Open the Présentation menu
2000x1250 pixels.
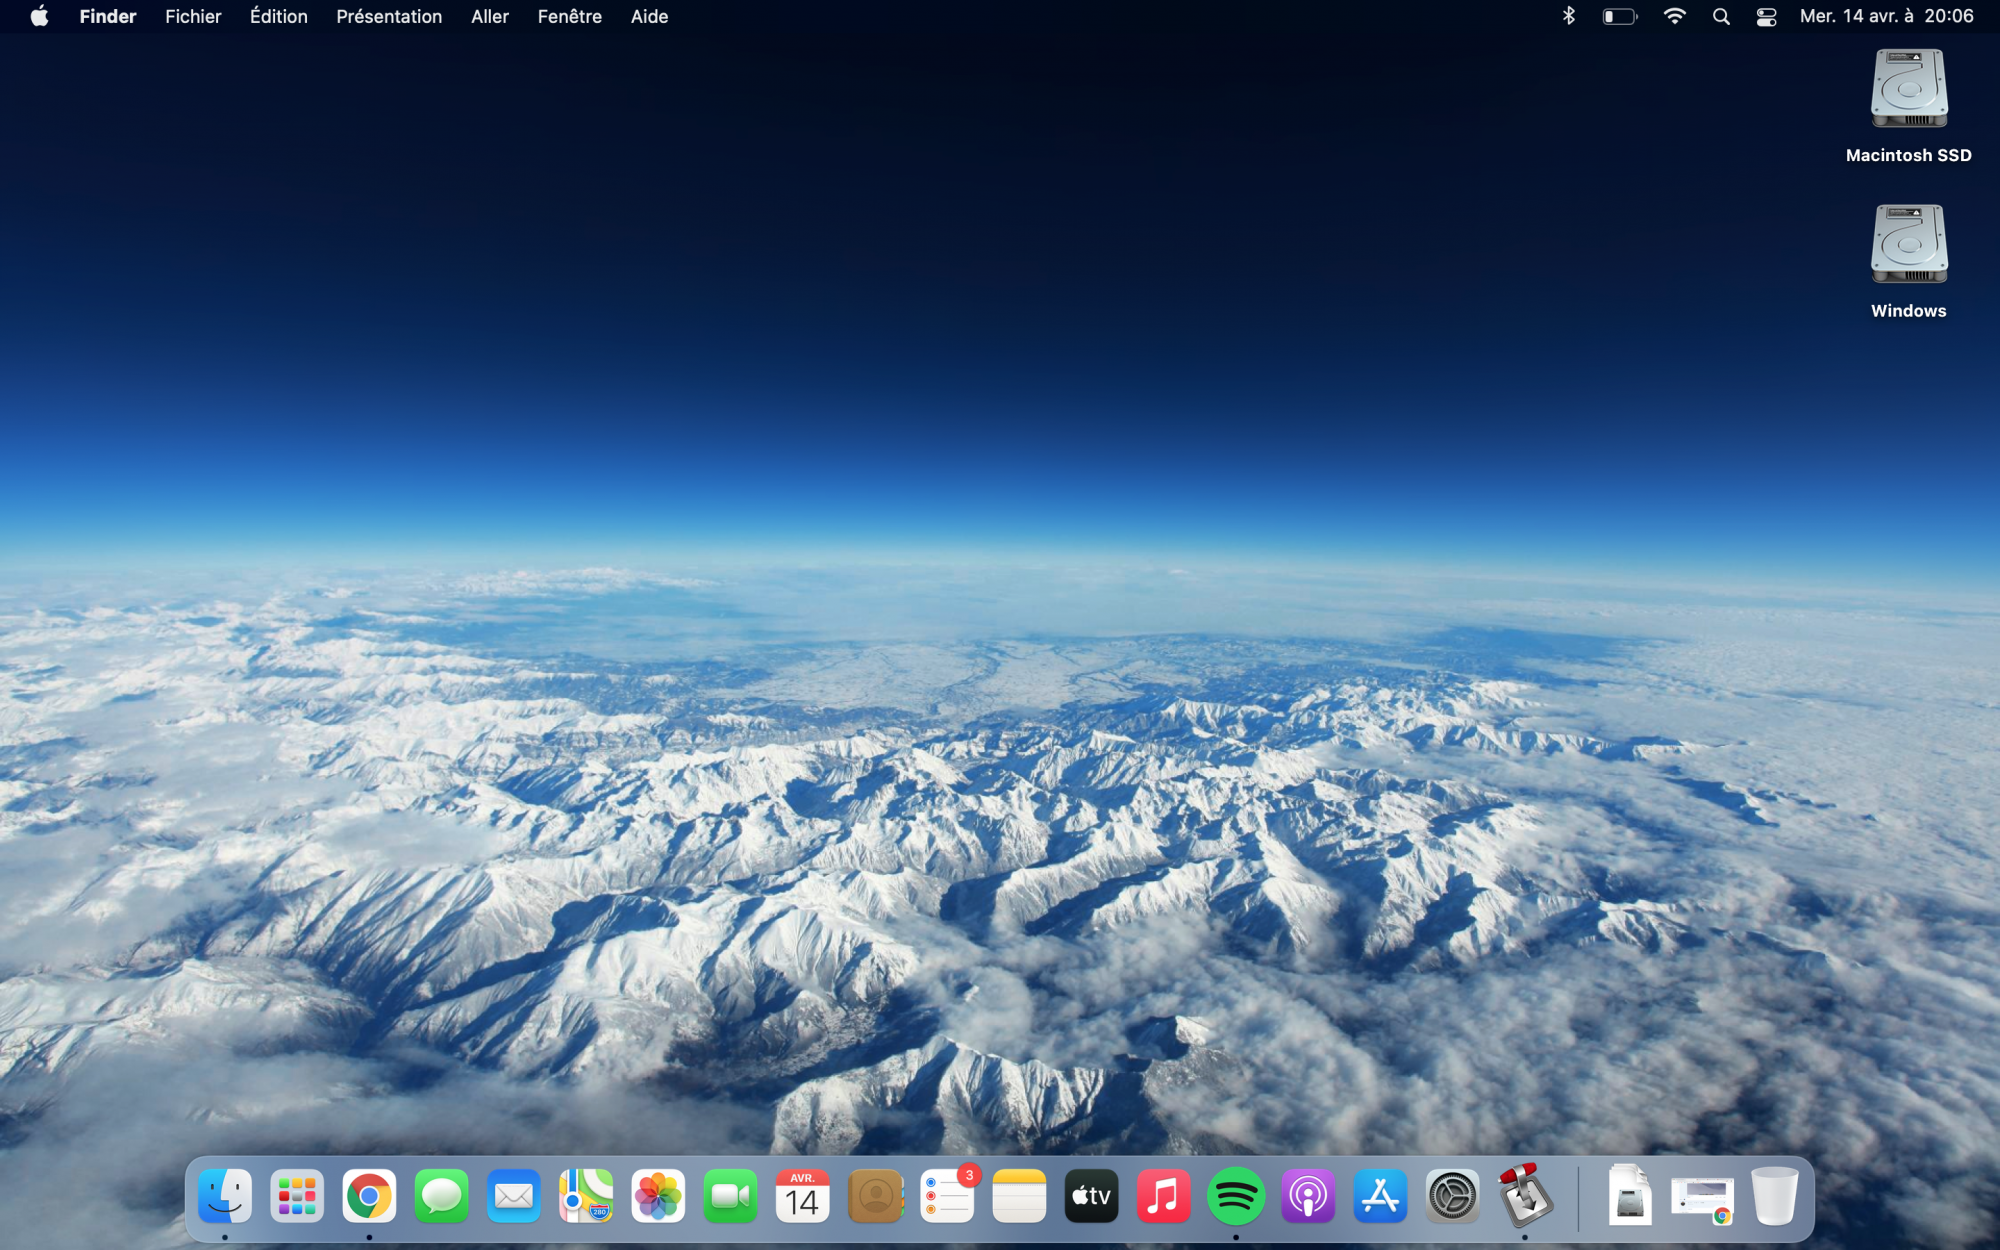point(389,17)
